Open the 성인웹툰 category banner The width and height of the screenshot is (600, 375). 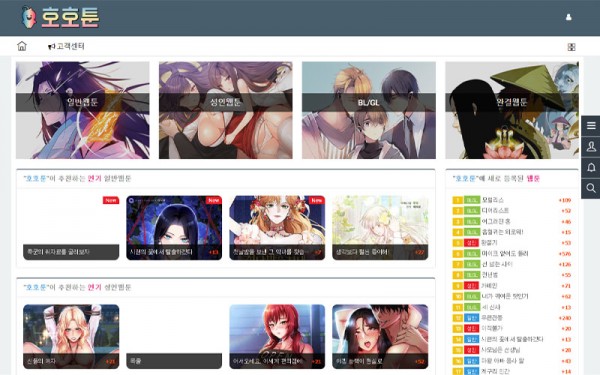pyautogui.click(x=226, y=110)
